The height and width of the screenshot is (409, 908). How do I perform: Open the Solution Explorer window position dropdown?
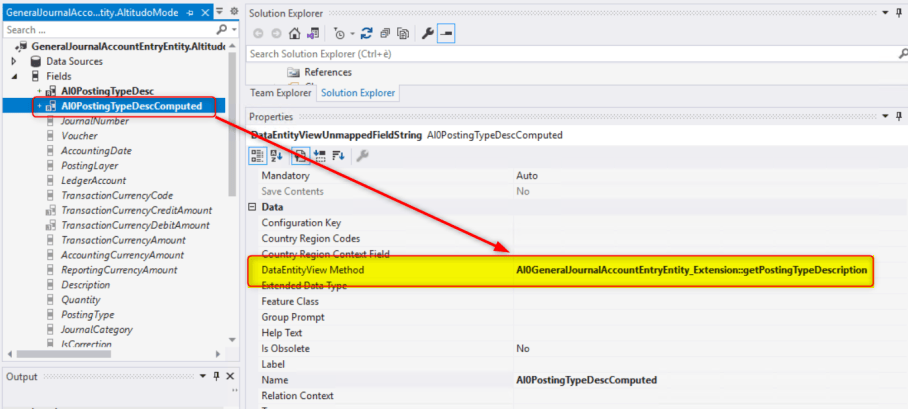pos(884,12)
